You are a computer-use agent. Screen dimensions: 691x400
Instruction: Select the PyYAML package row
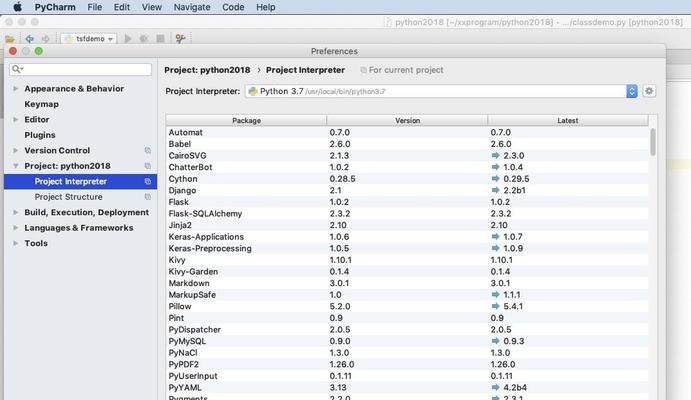407,388
